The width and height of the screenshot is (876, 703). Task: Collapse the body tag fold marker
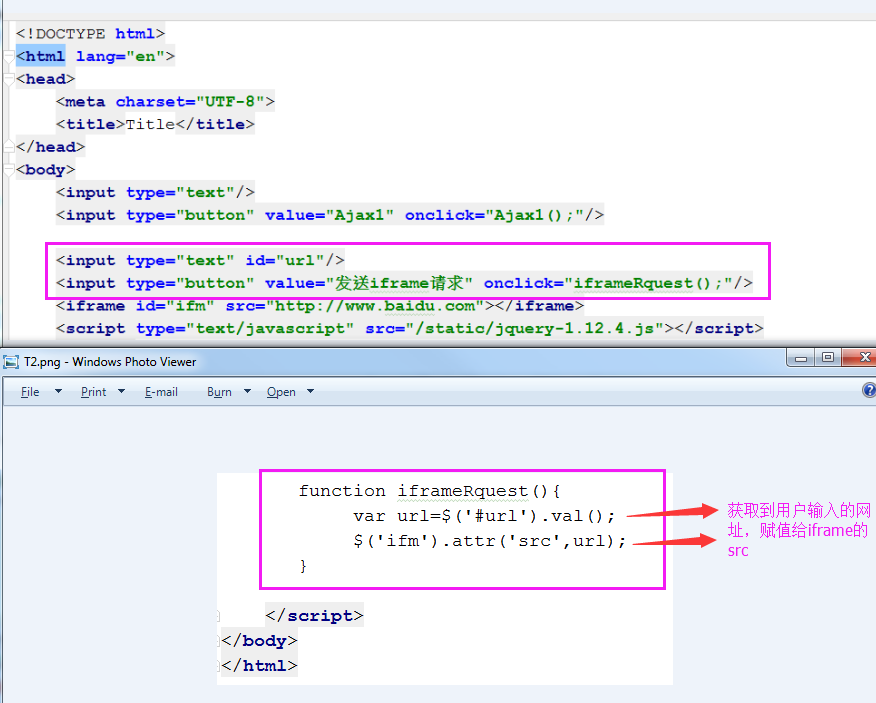[8, 170]
